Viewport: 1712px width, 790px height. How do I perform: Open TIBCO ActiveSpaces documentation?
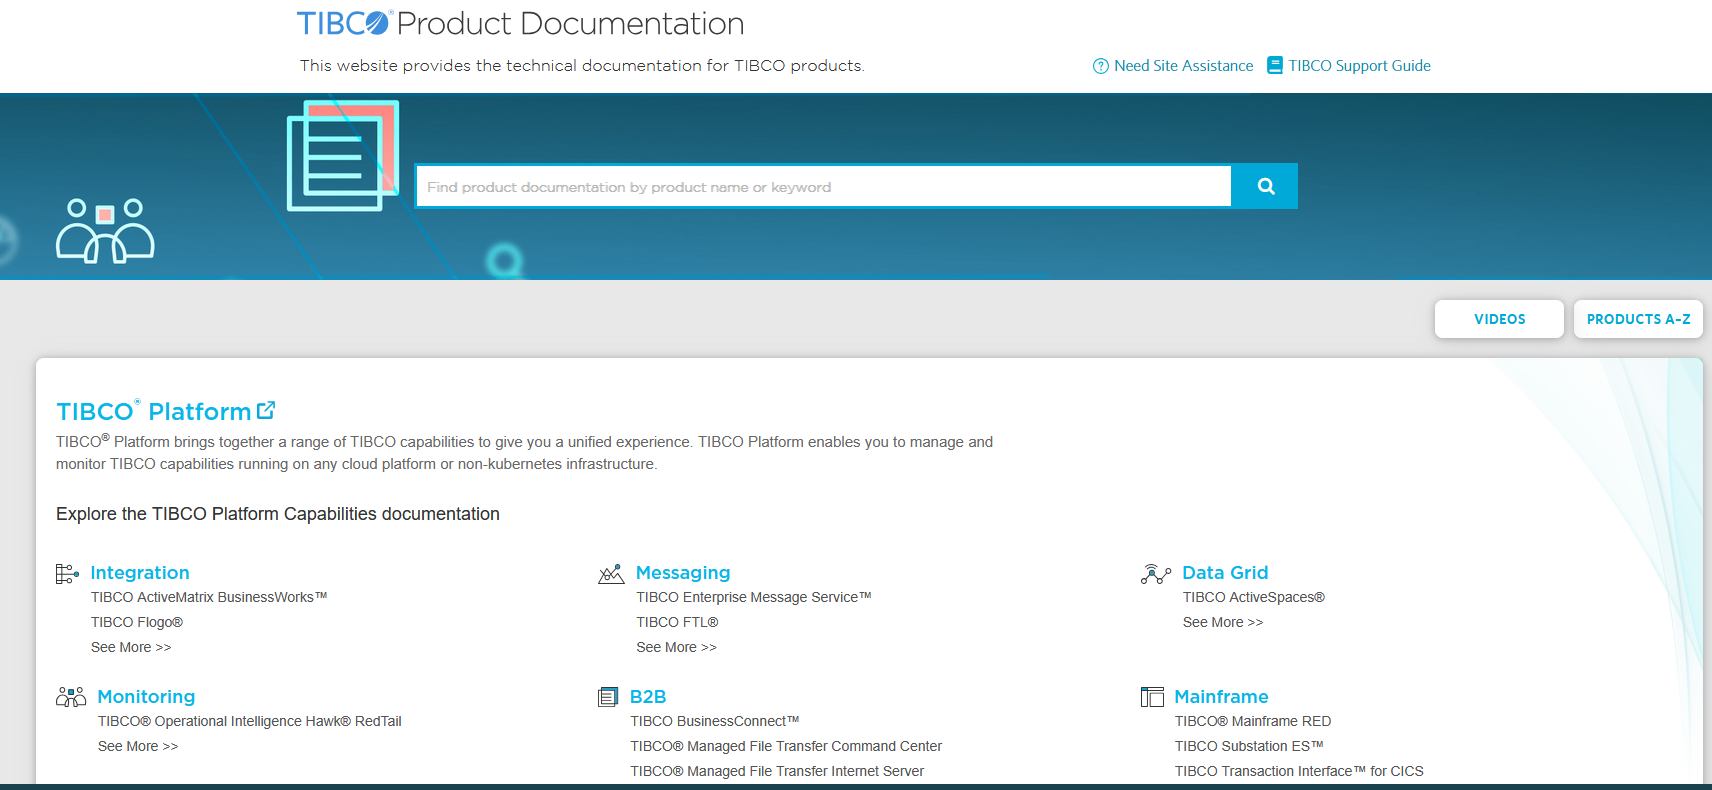pos(1254,597)
